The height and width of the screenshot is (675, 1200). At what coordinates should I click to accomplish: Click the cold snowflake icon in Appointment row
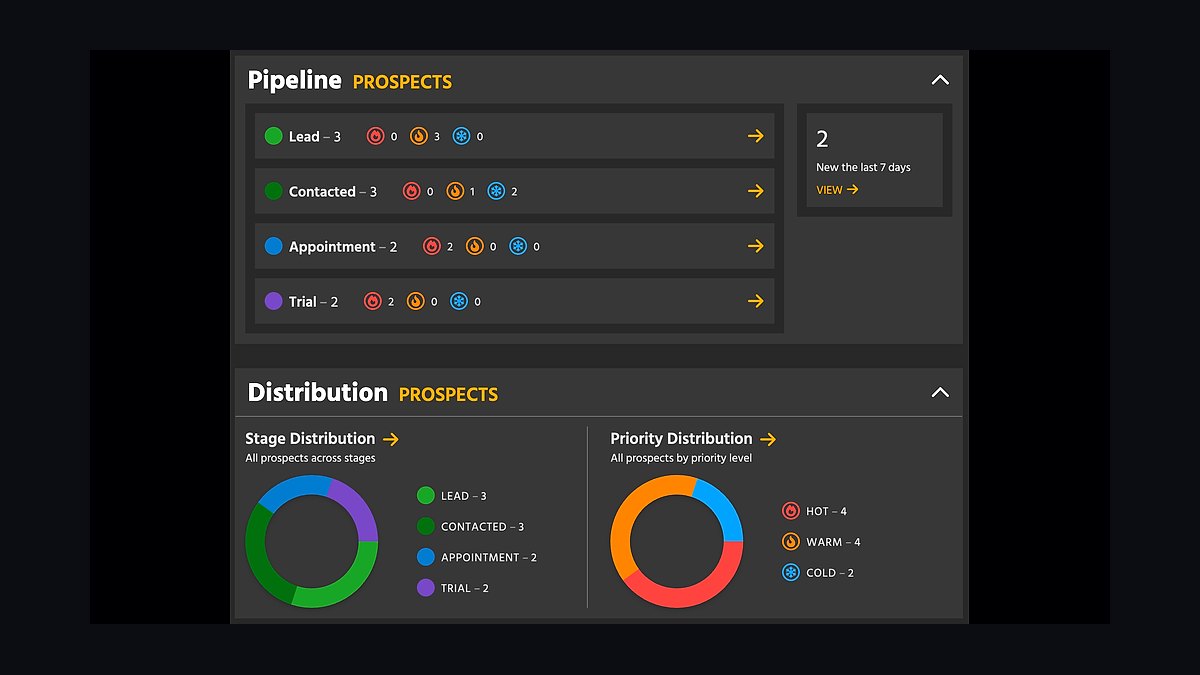coord(518,246)
